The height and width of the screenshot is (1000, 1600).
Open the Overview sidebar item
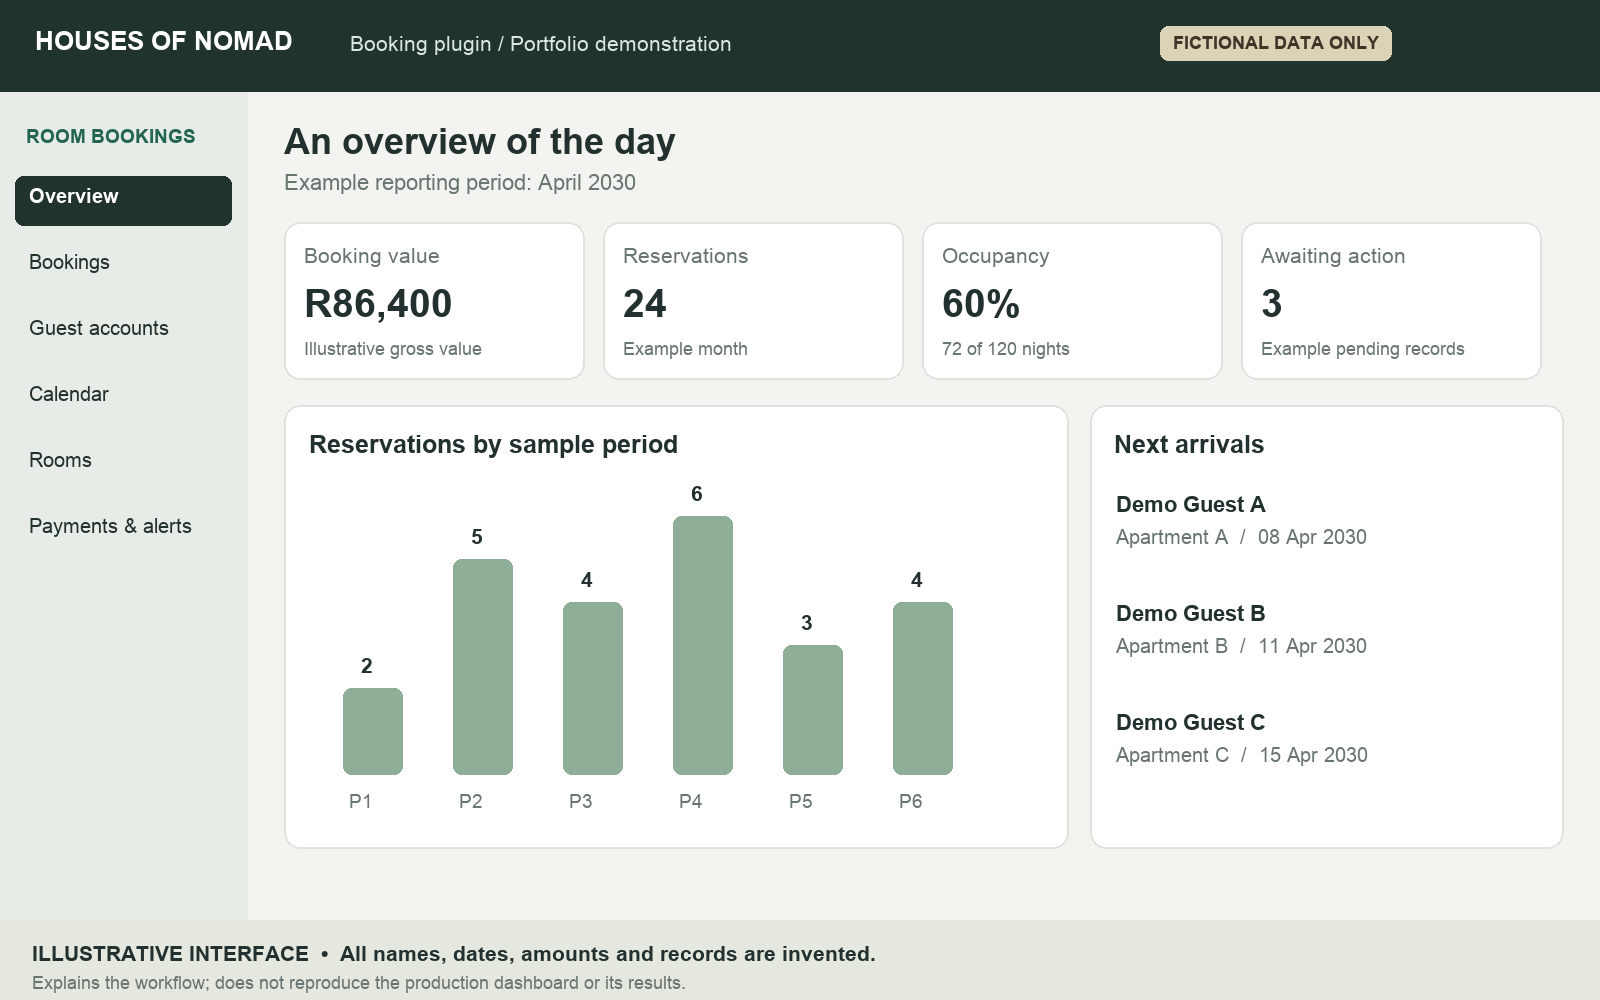(123, 201)
